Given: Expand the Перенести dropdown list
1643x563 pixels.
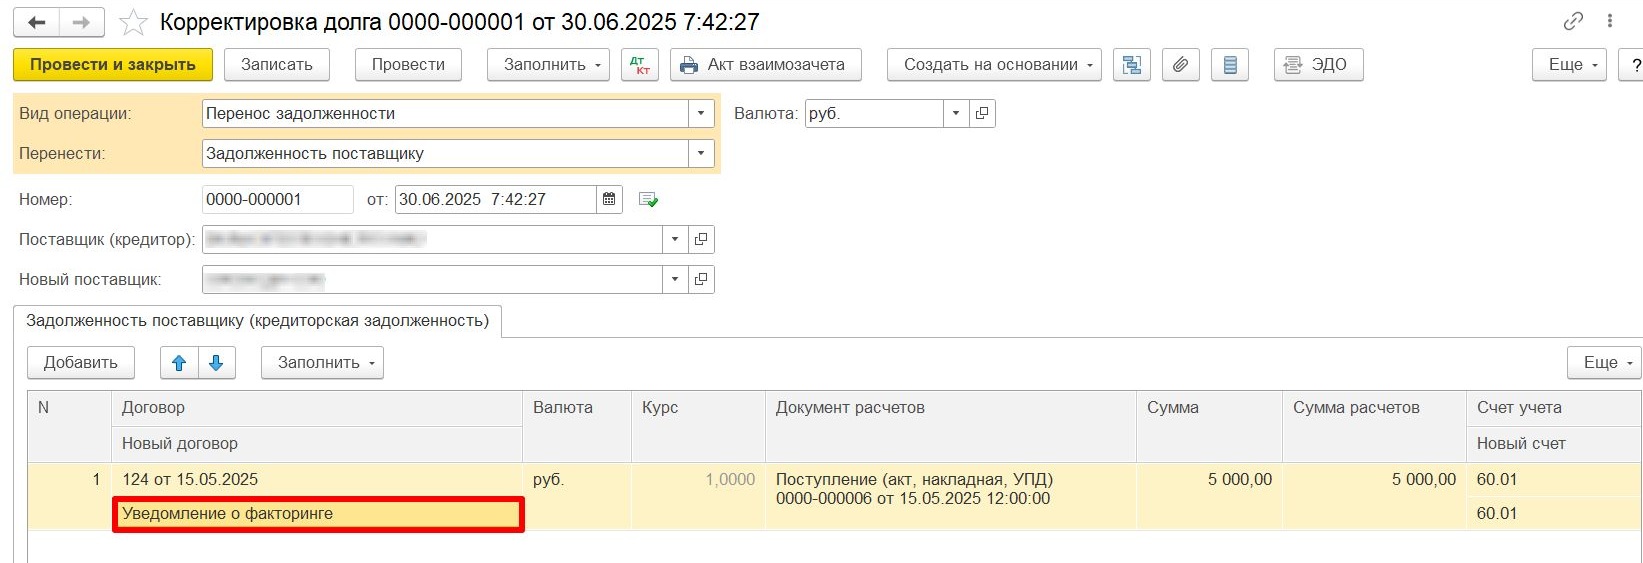Looking at the screenshot, I should coord(701,154).
